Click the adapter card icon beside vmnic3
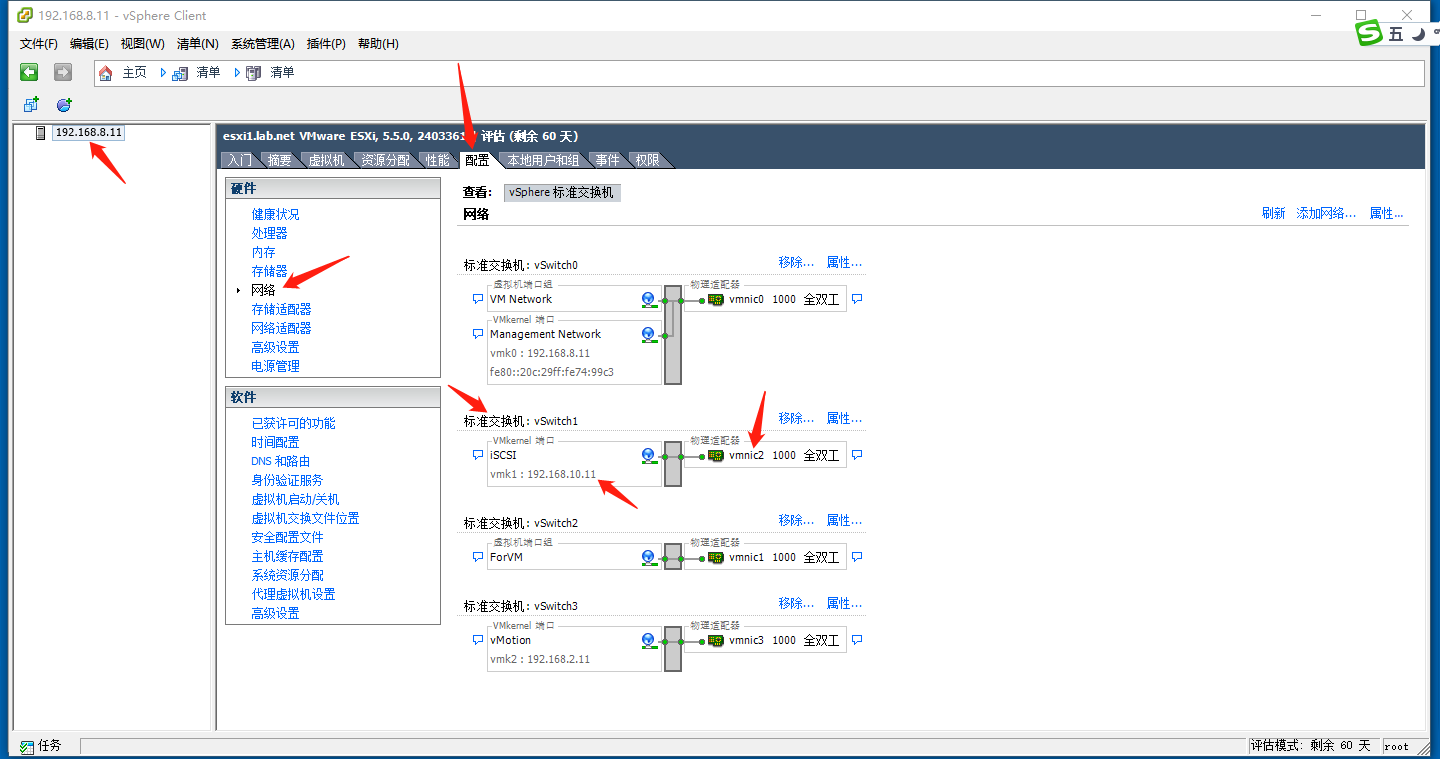The height and width of the screenshot is (759, 1440). tap(716, 640)
